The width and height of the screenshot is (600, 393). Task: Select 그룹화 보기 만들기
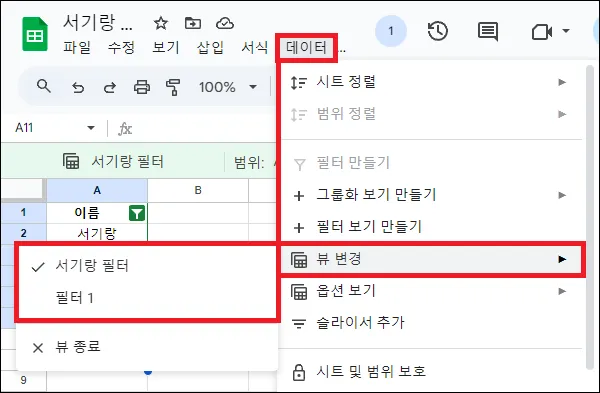pos(431,195)
